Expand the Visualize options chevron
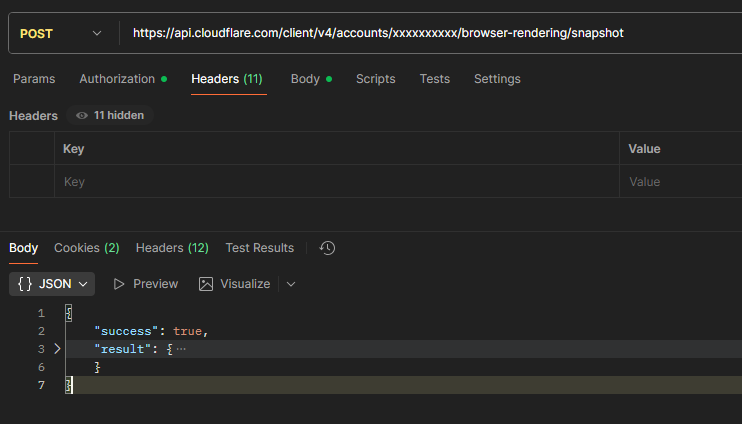This screenshot has height=424, width=742. point(291,284)
